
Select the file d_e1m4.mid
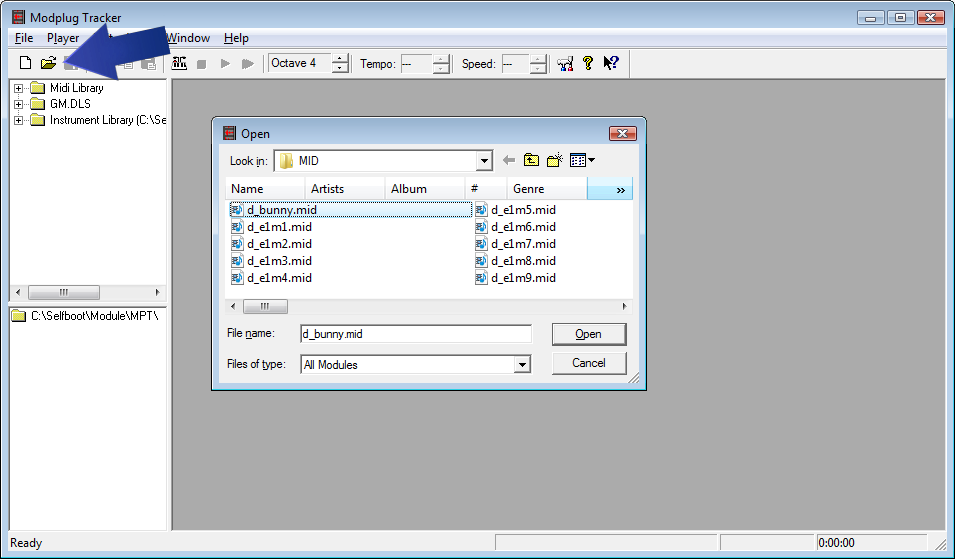(x=271, y=278)
